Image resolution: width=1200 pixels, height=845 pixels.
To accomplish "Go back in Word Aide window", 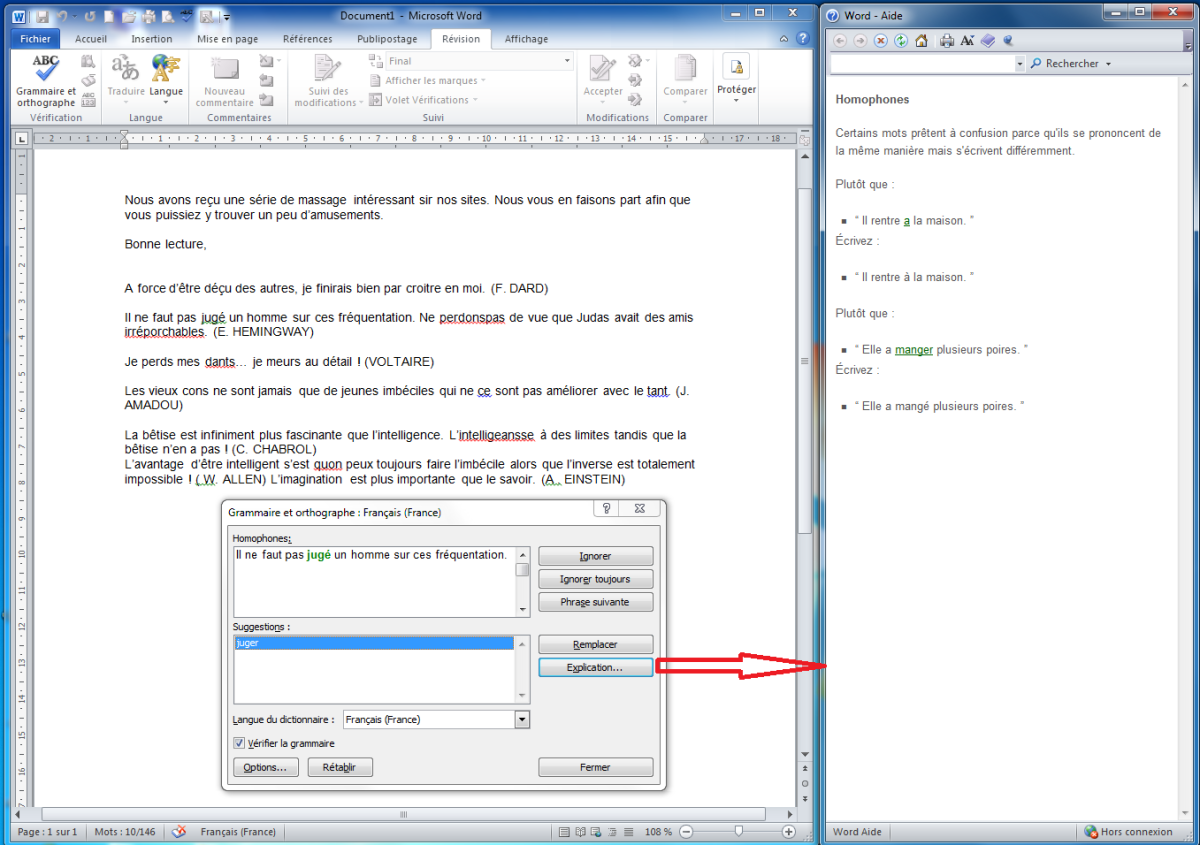I will 840,41.
